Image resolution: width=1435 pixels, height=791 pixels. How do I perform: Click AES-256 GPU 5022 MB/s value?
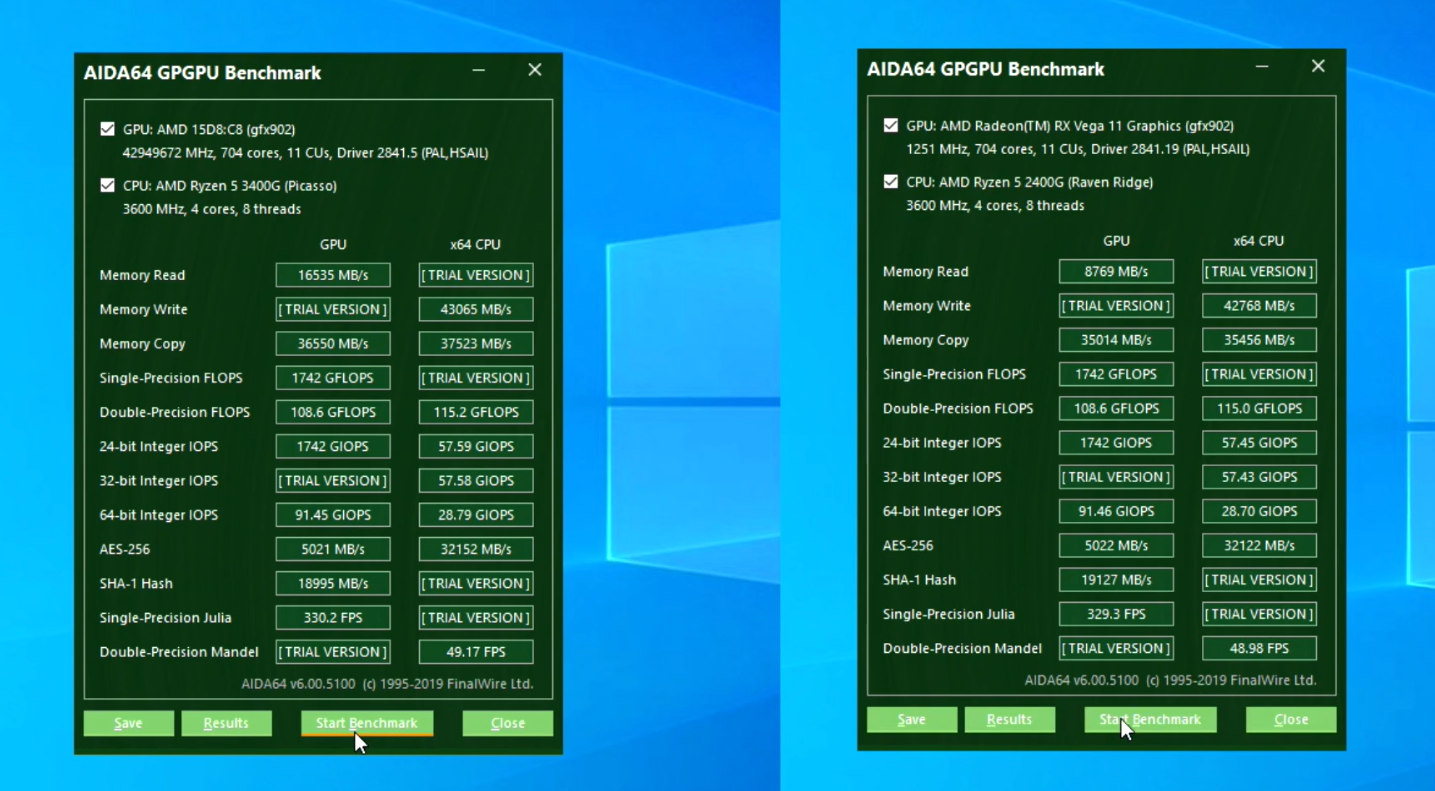tap(1116, 545)
